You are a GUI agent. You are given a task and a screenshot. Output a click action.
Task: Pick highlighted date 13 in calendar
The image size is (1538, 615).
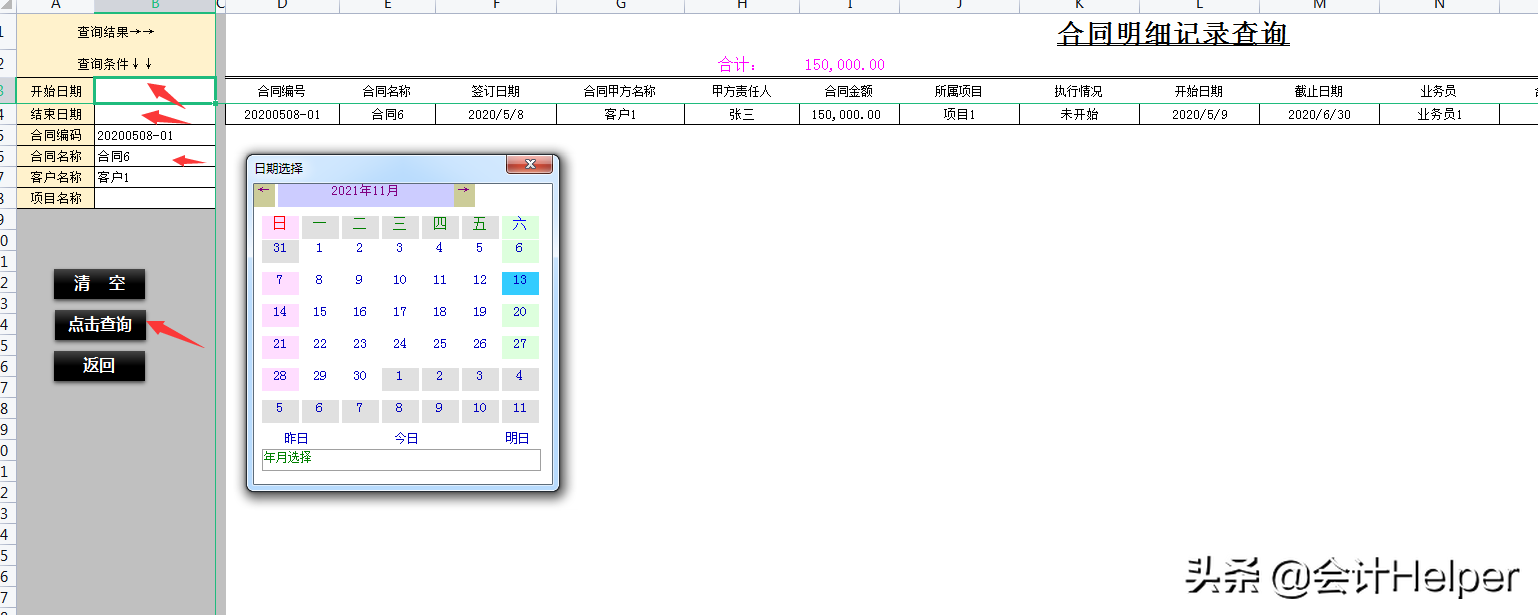pyautogui.click(x=520, y=283)
